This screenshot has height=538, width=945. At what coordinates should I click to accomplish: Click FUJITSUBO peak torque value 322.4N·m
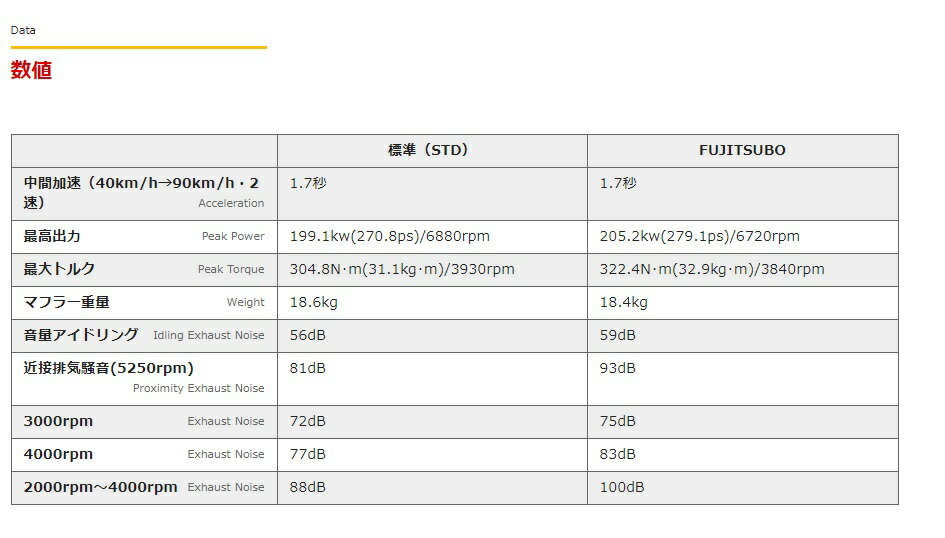click(x=711, y=269)
